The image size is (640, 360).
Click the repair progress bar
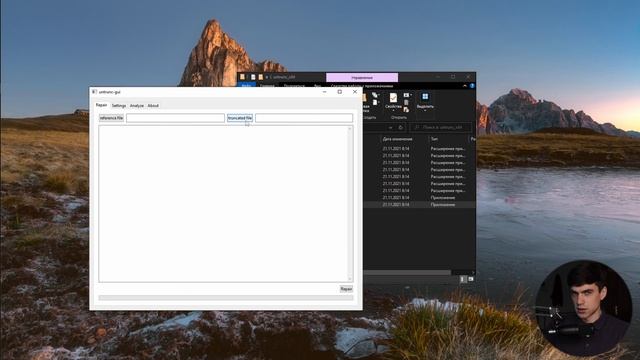coord(226,298)
